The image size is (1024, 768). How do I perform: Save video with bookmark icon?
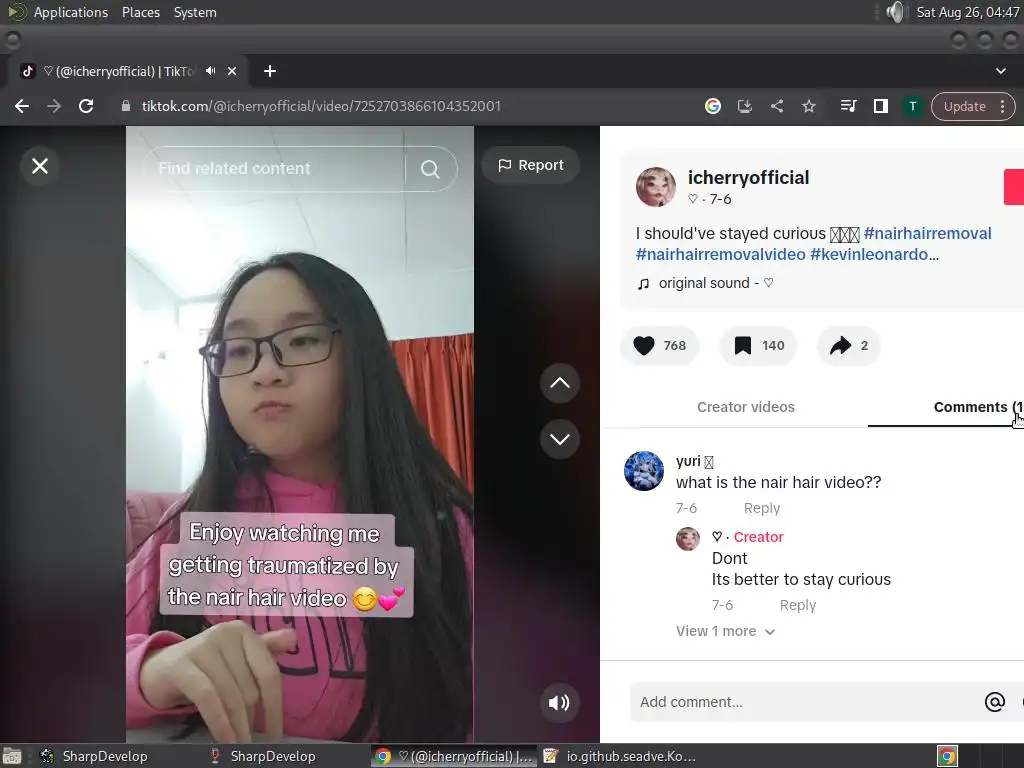[x=743, y=345]
